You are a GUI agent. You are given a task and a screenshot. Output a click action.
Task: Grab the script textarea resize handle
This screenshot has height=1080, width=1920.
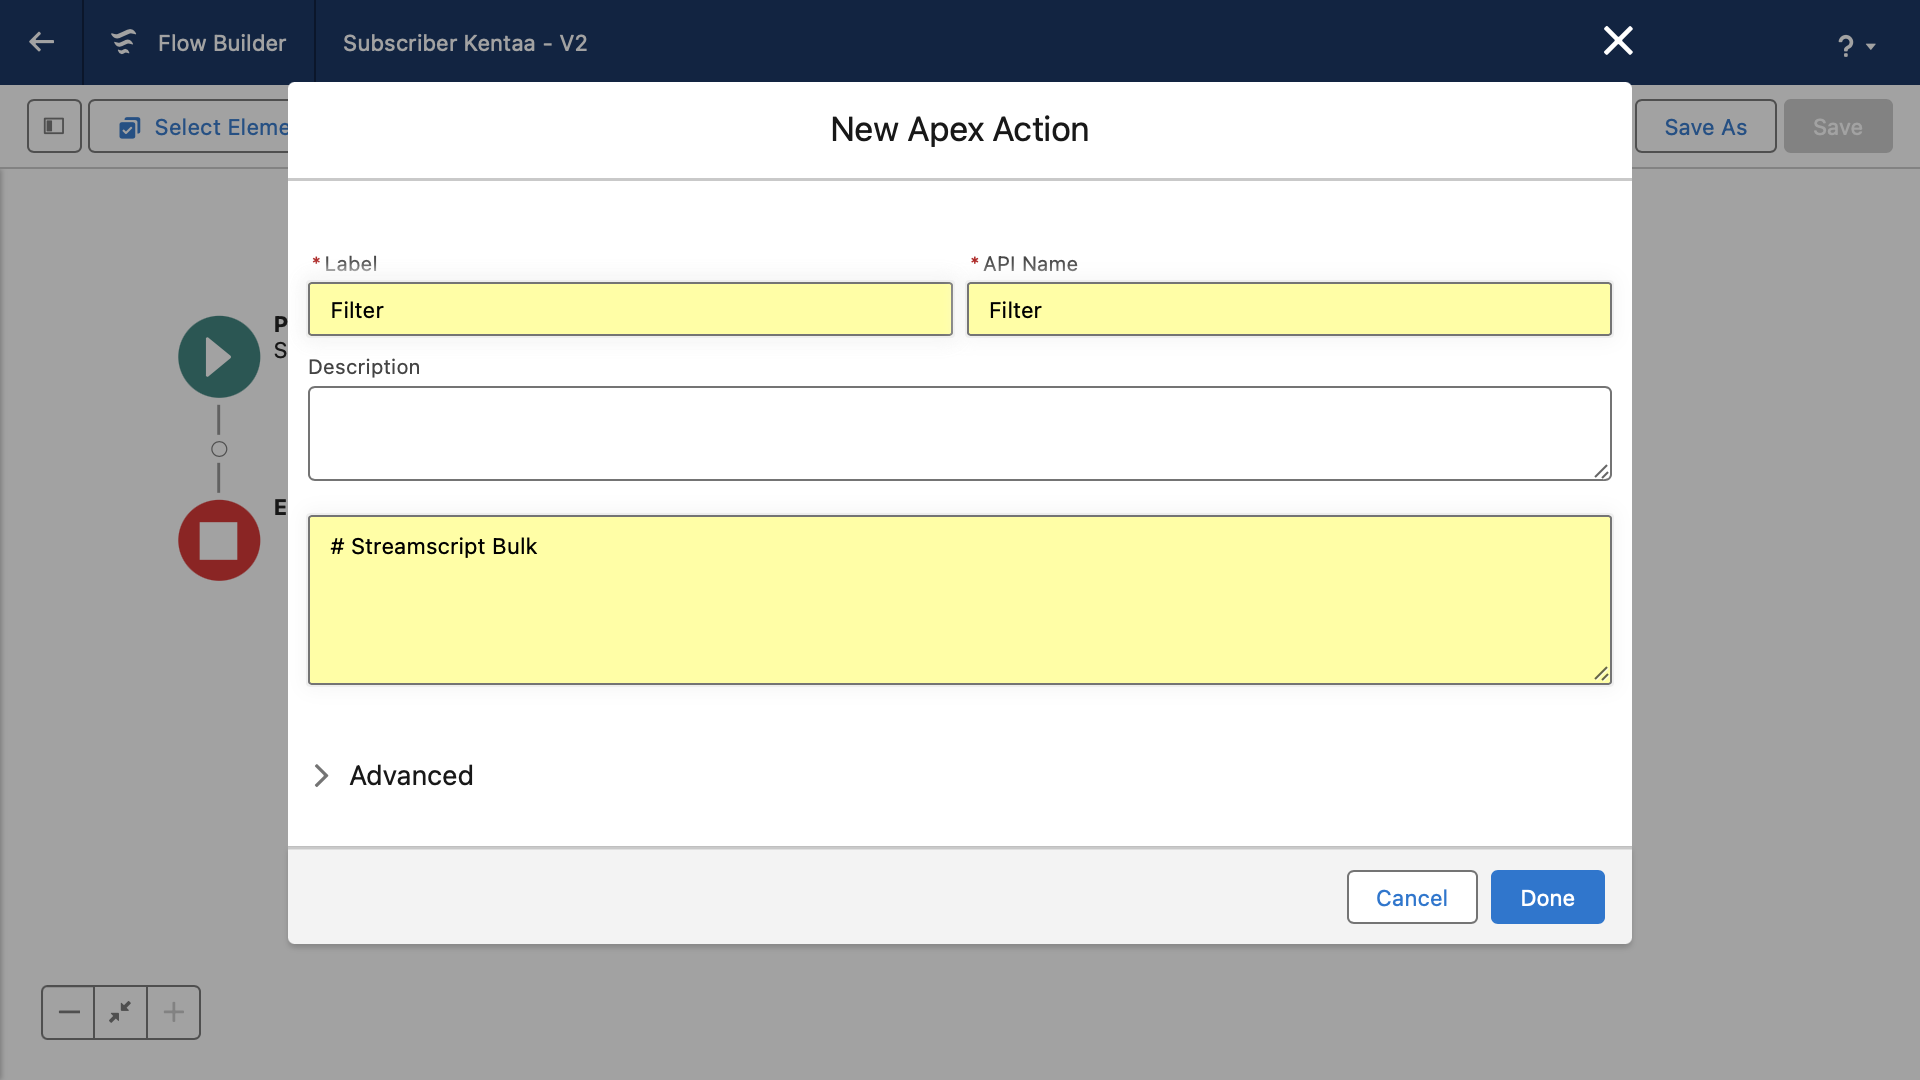[1600, 673]
